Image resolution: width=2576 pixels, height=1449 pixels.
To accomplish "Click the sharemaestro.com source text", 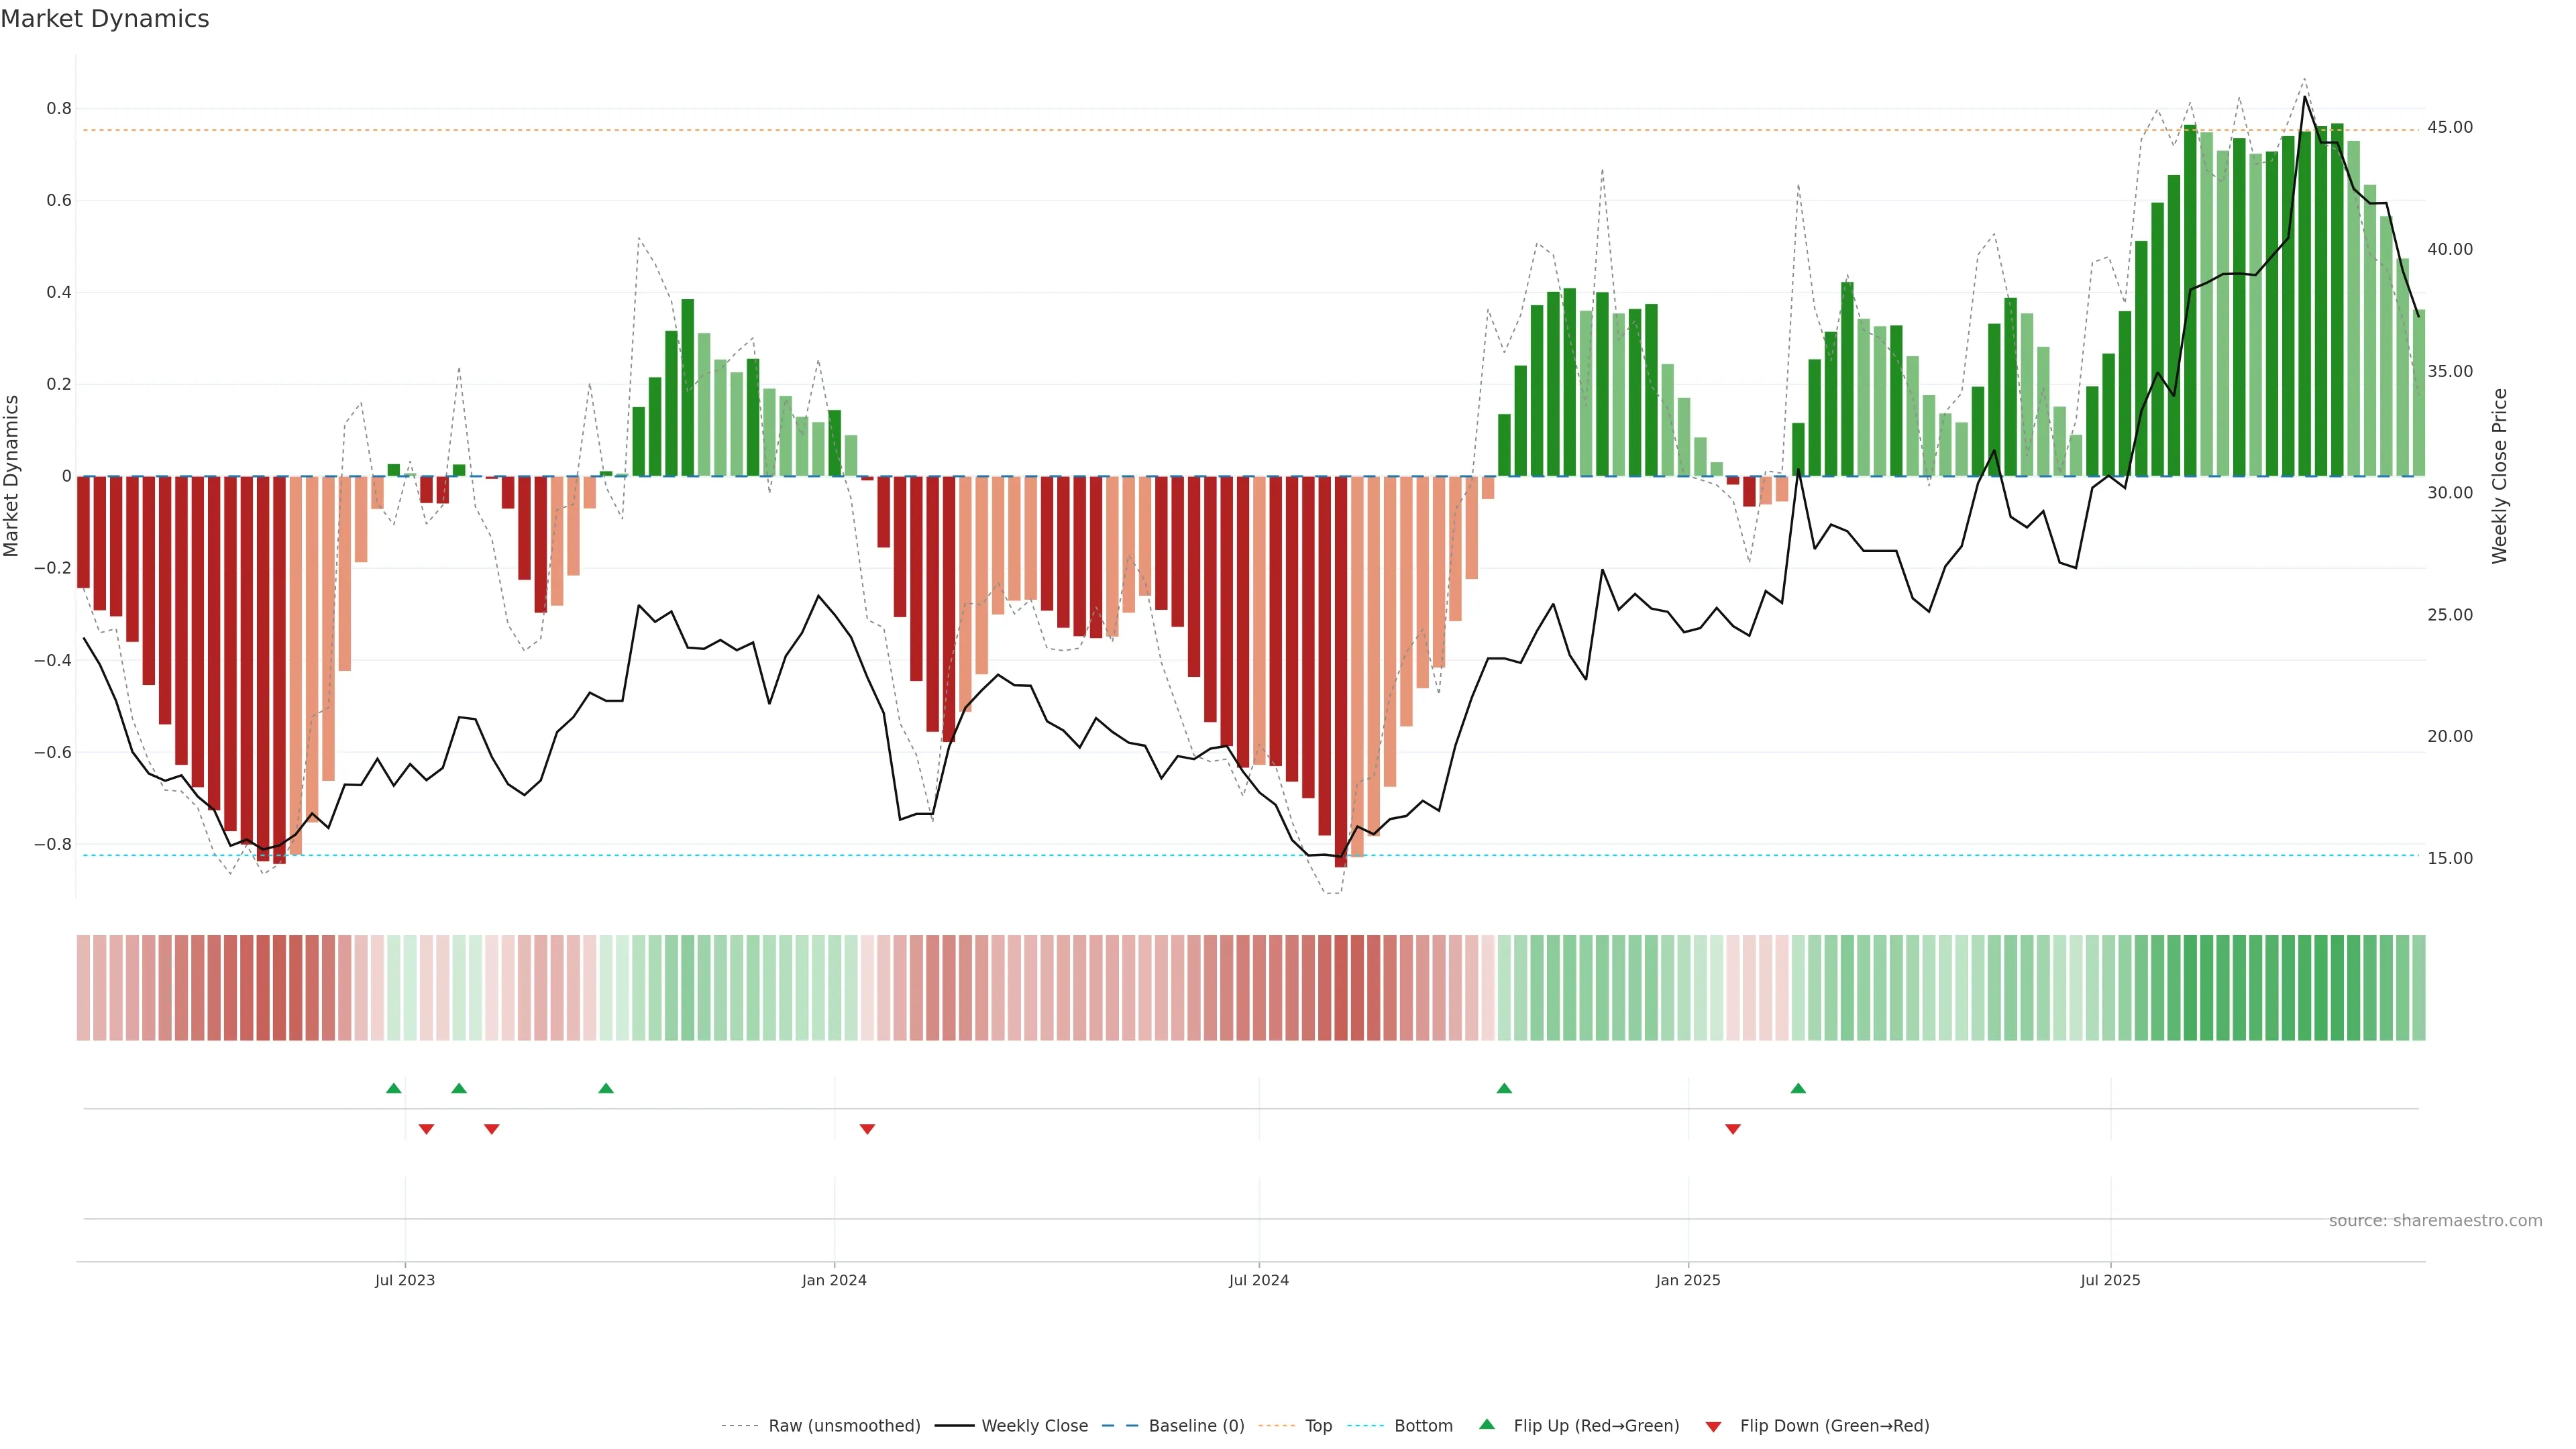I will 2435,1221.
